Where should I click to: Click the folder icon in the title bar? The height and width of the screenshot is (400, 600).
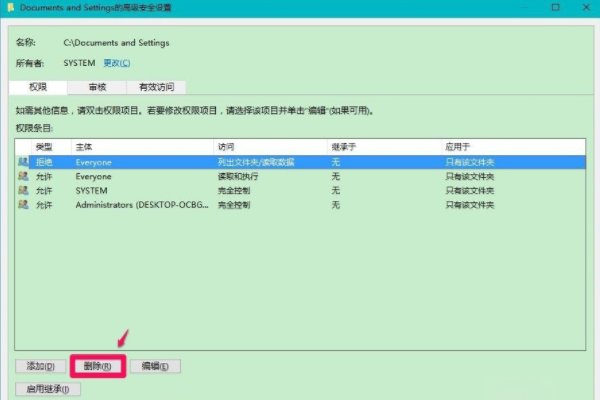click(11, 7)
